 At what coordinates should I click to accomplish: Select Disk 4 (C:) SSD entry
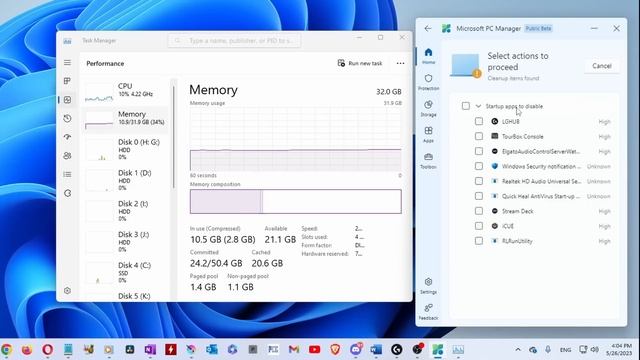pyautogui.click(x=125, y=272)
